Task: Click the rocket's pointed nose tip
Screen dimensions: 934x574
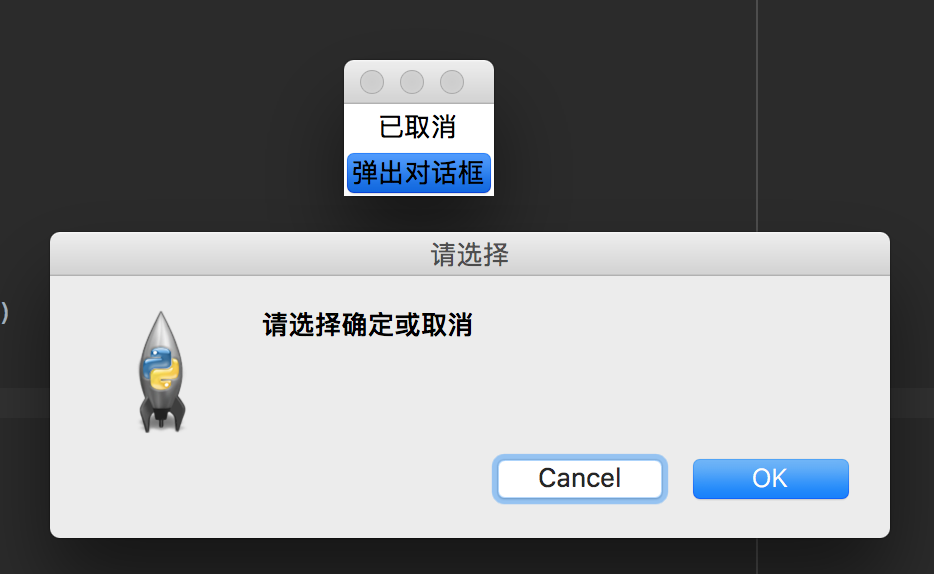Action: point(161,316)
